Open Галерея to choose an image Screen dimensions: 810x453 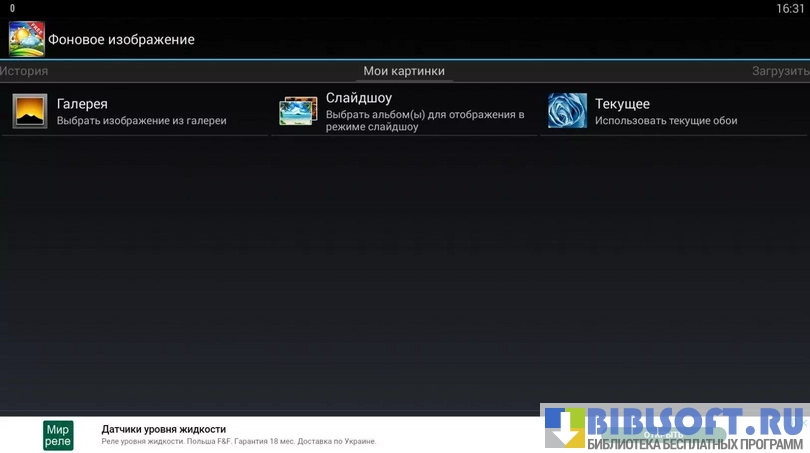click(x=82, y=104)
